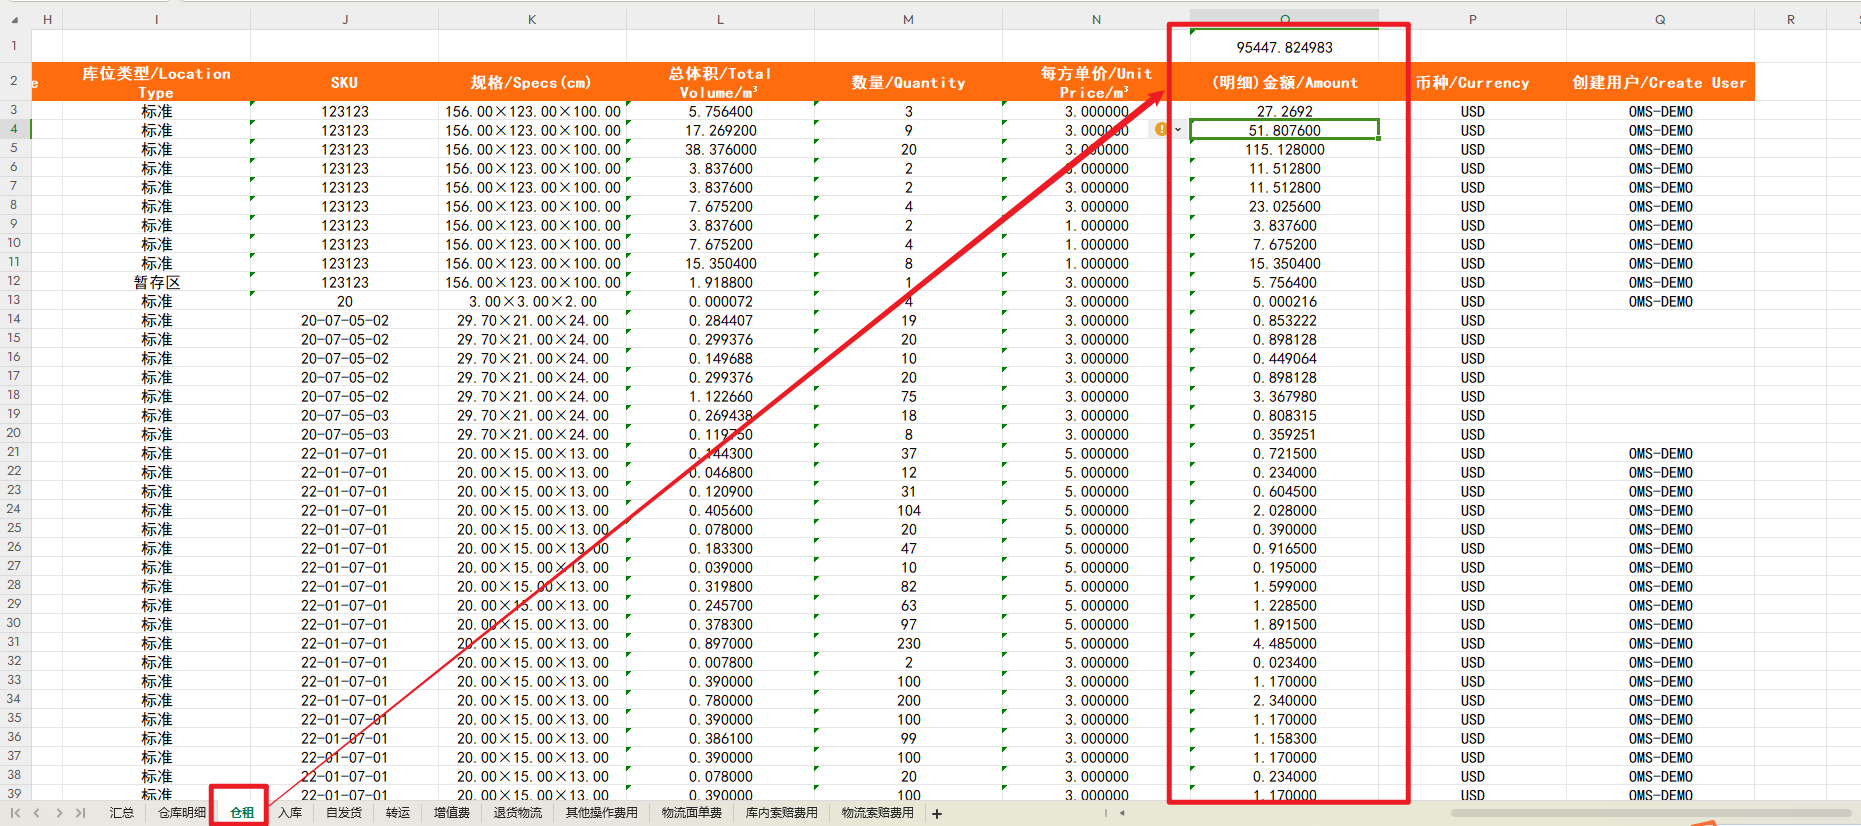Image resolution: width=1861 pixels, height=826 pixels.
Task: Click the 币种/Currency header cell
Action: (1472, 82)
